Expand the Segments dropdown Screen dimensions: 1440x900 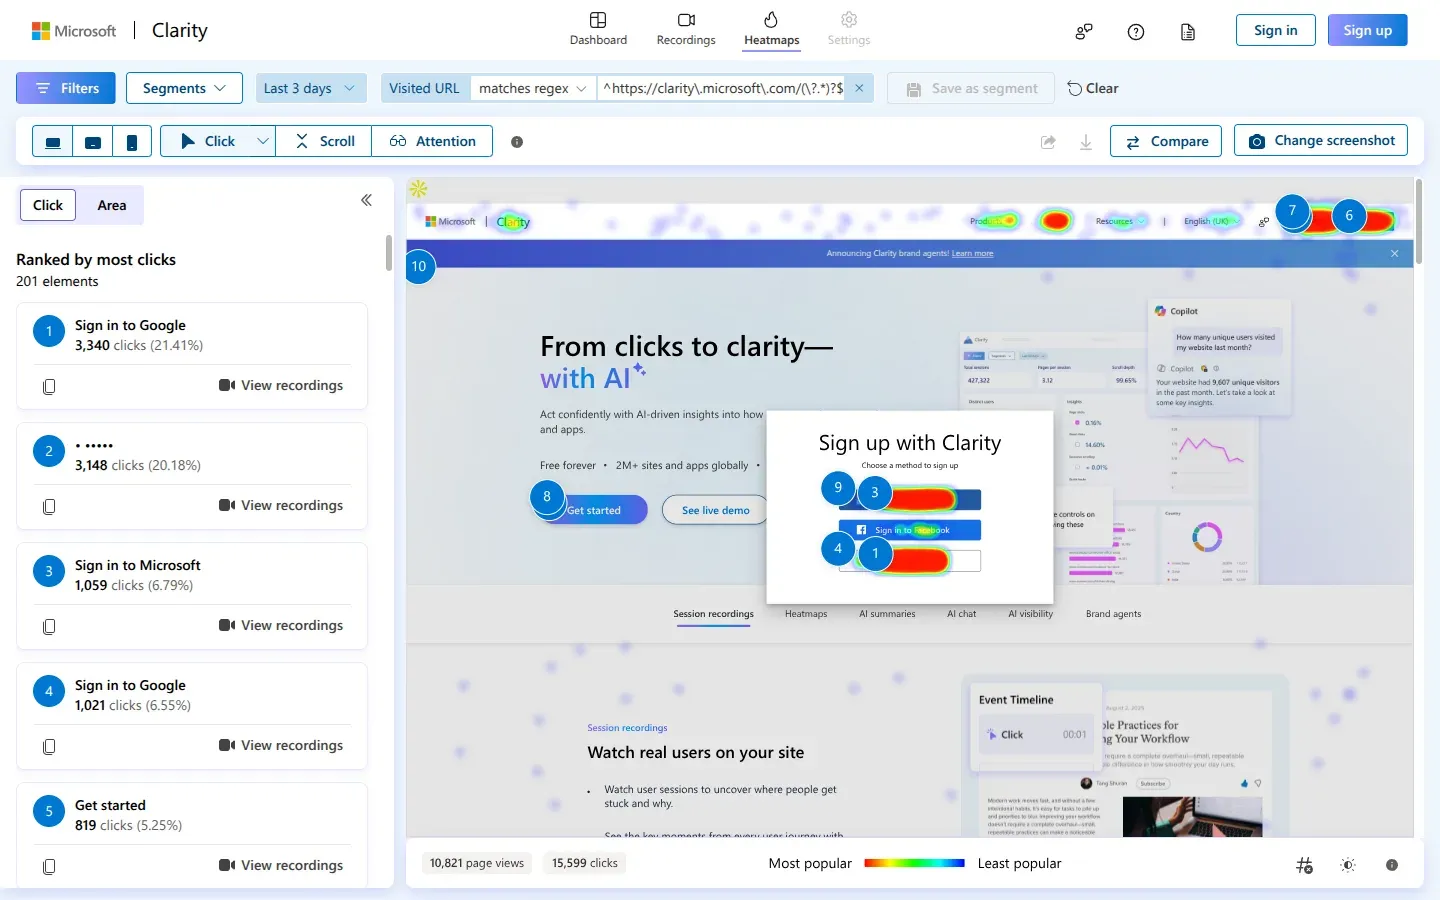pos(184,88)
